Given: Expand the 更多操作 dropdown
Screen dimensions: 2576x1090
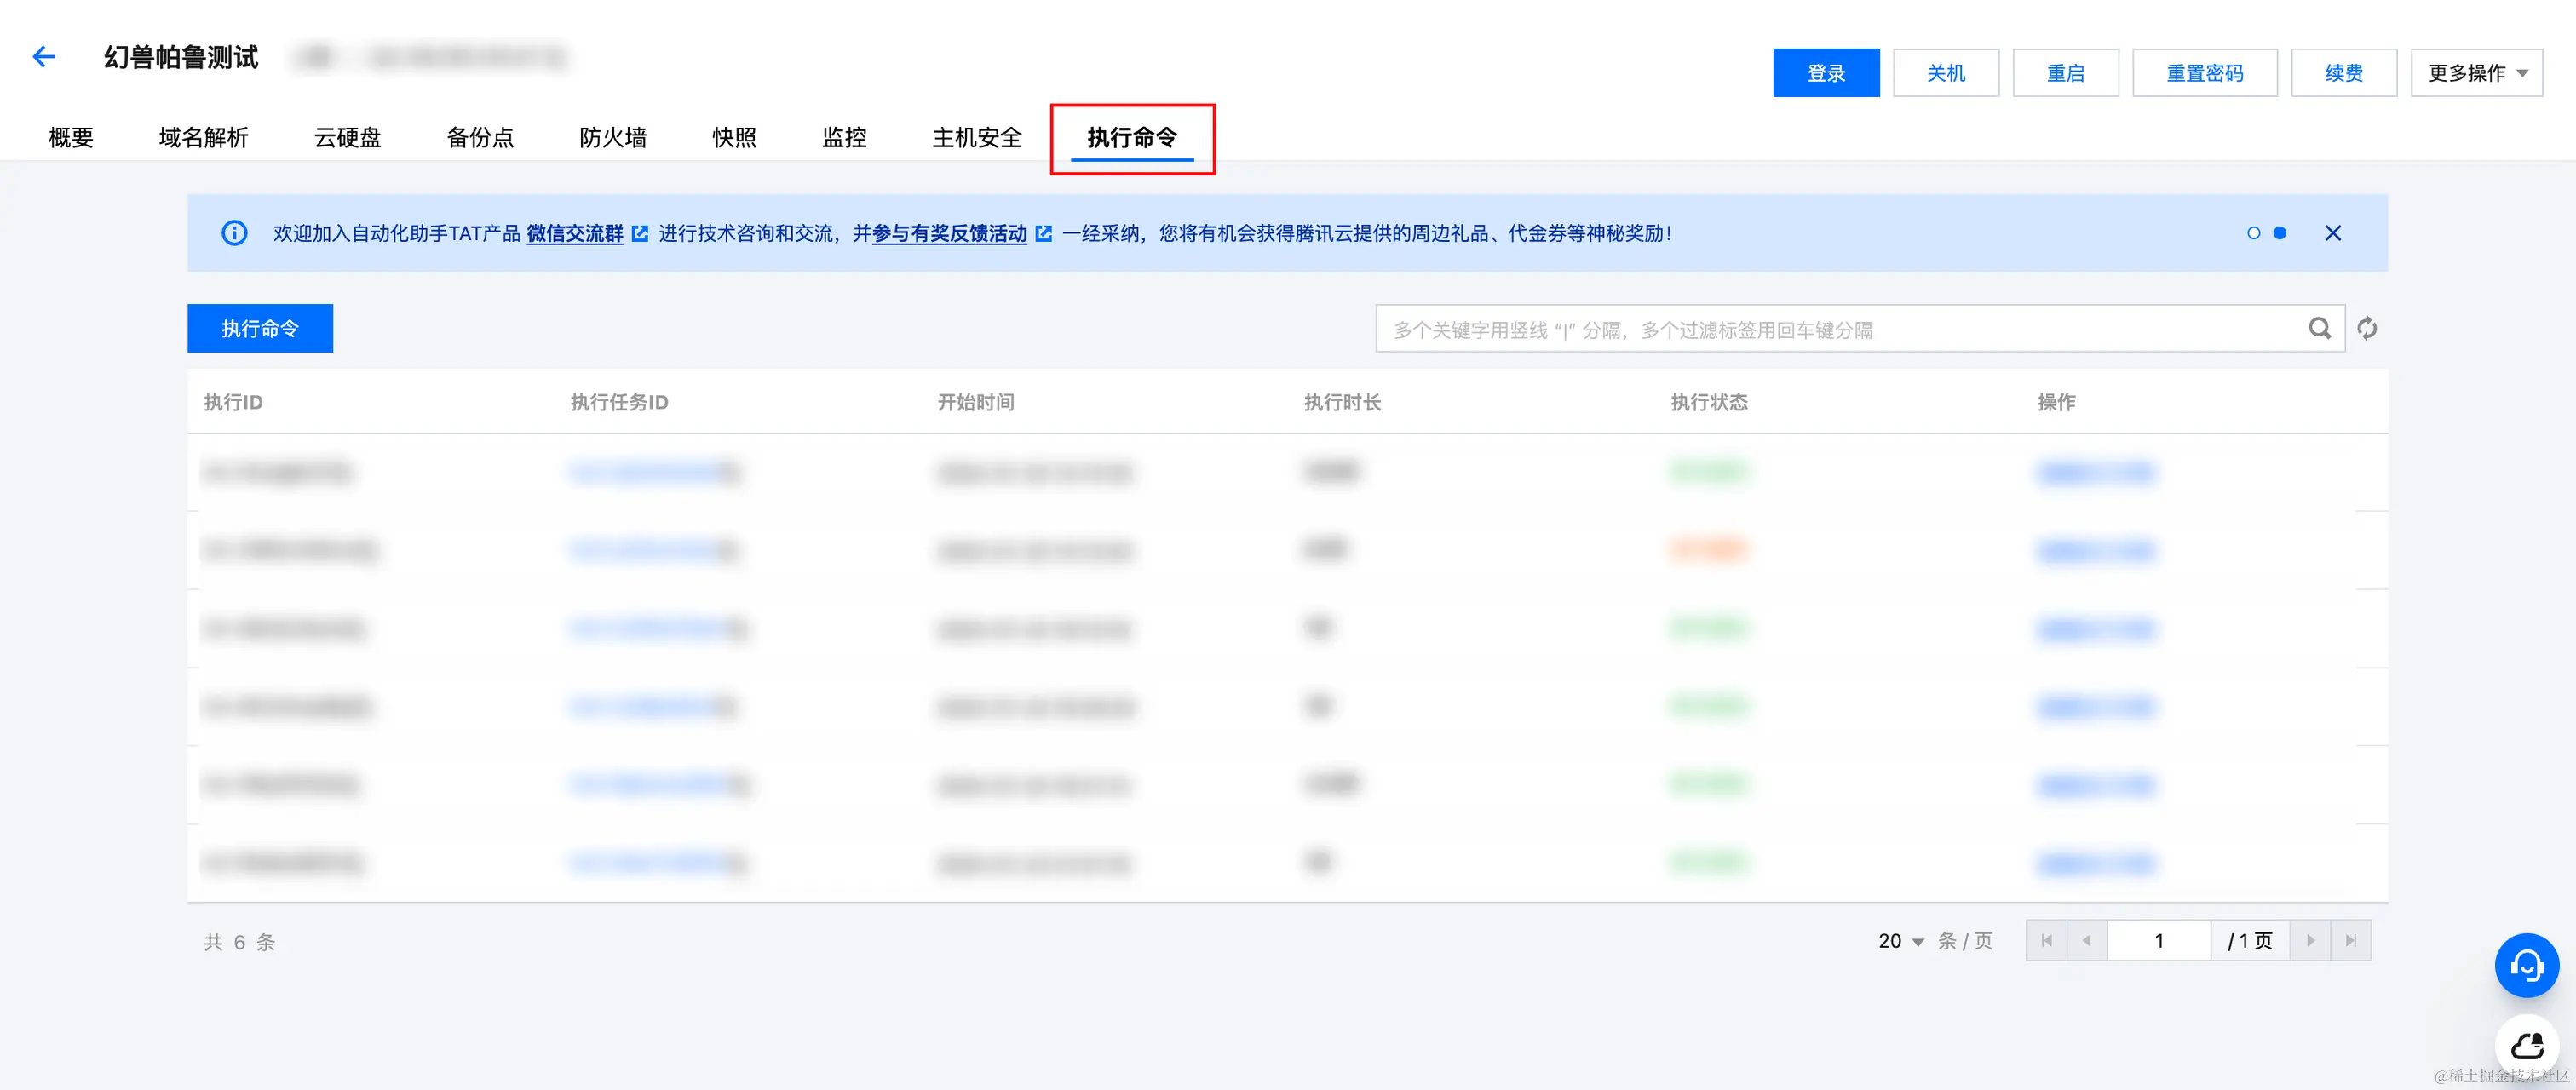Looking at the screenshot, I should coord(2476,73).
